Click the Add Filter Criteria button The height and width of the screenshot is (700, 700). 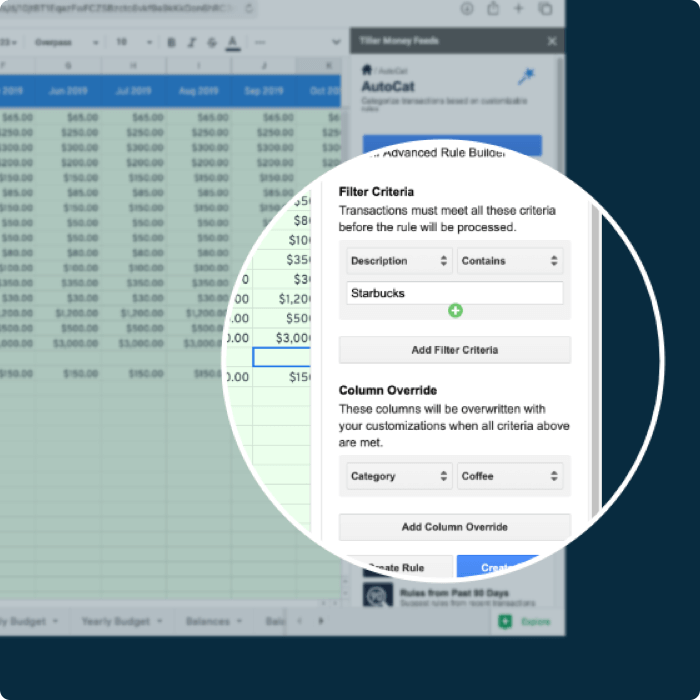coord(455,350)
